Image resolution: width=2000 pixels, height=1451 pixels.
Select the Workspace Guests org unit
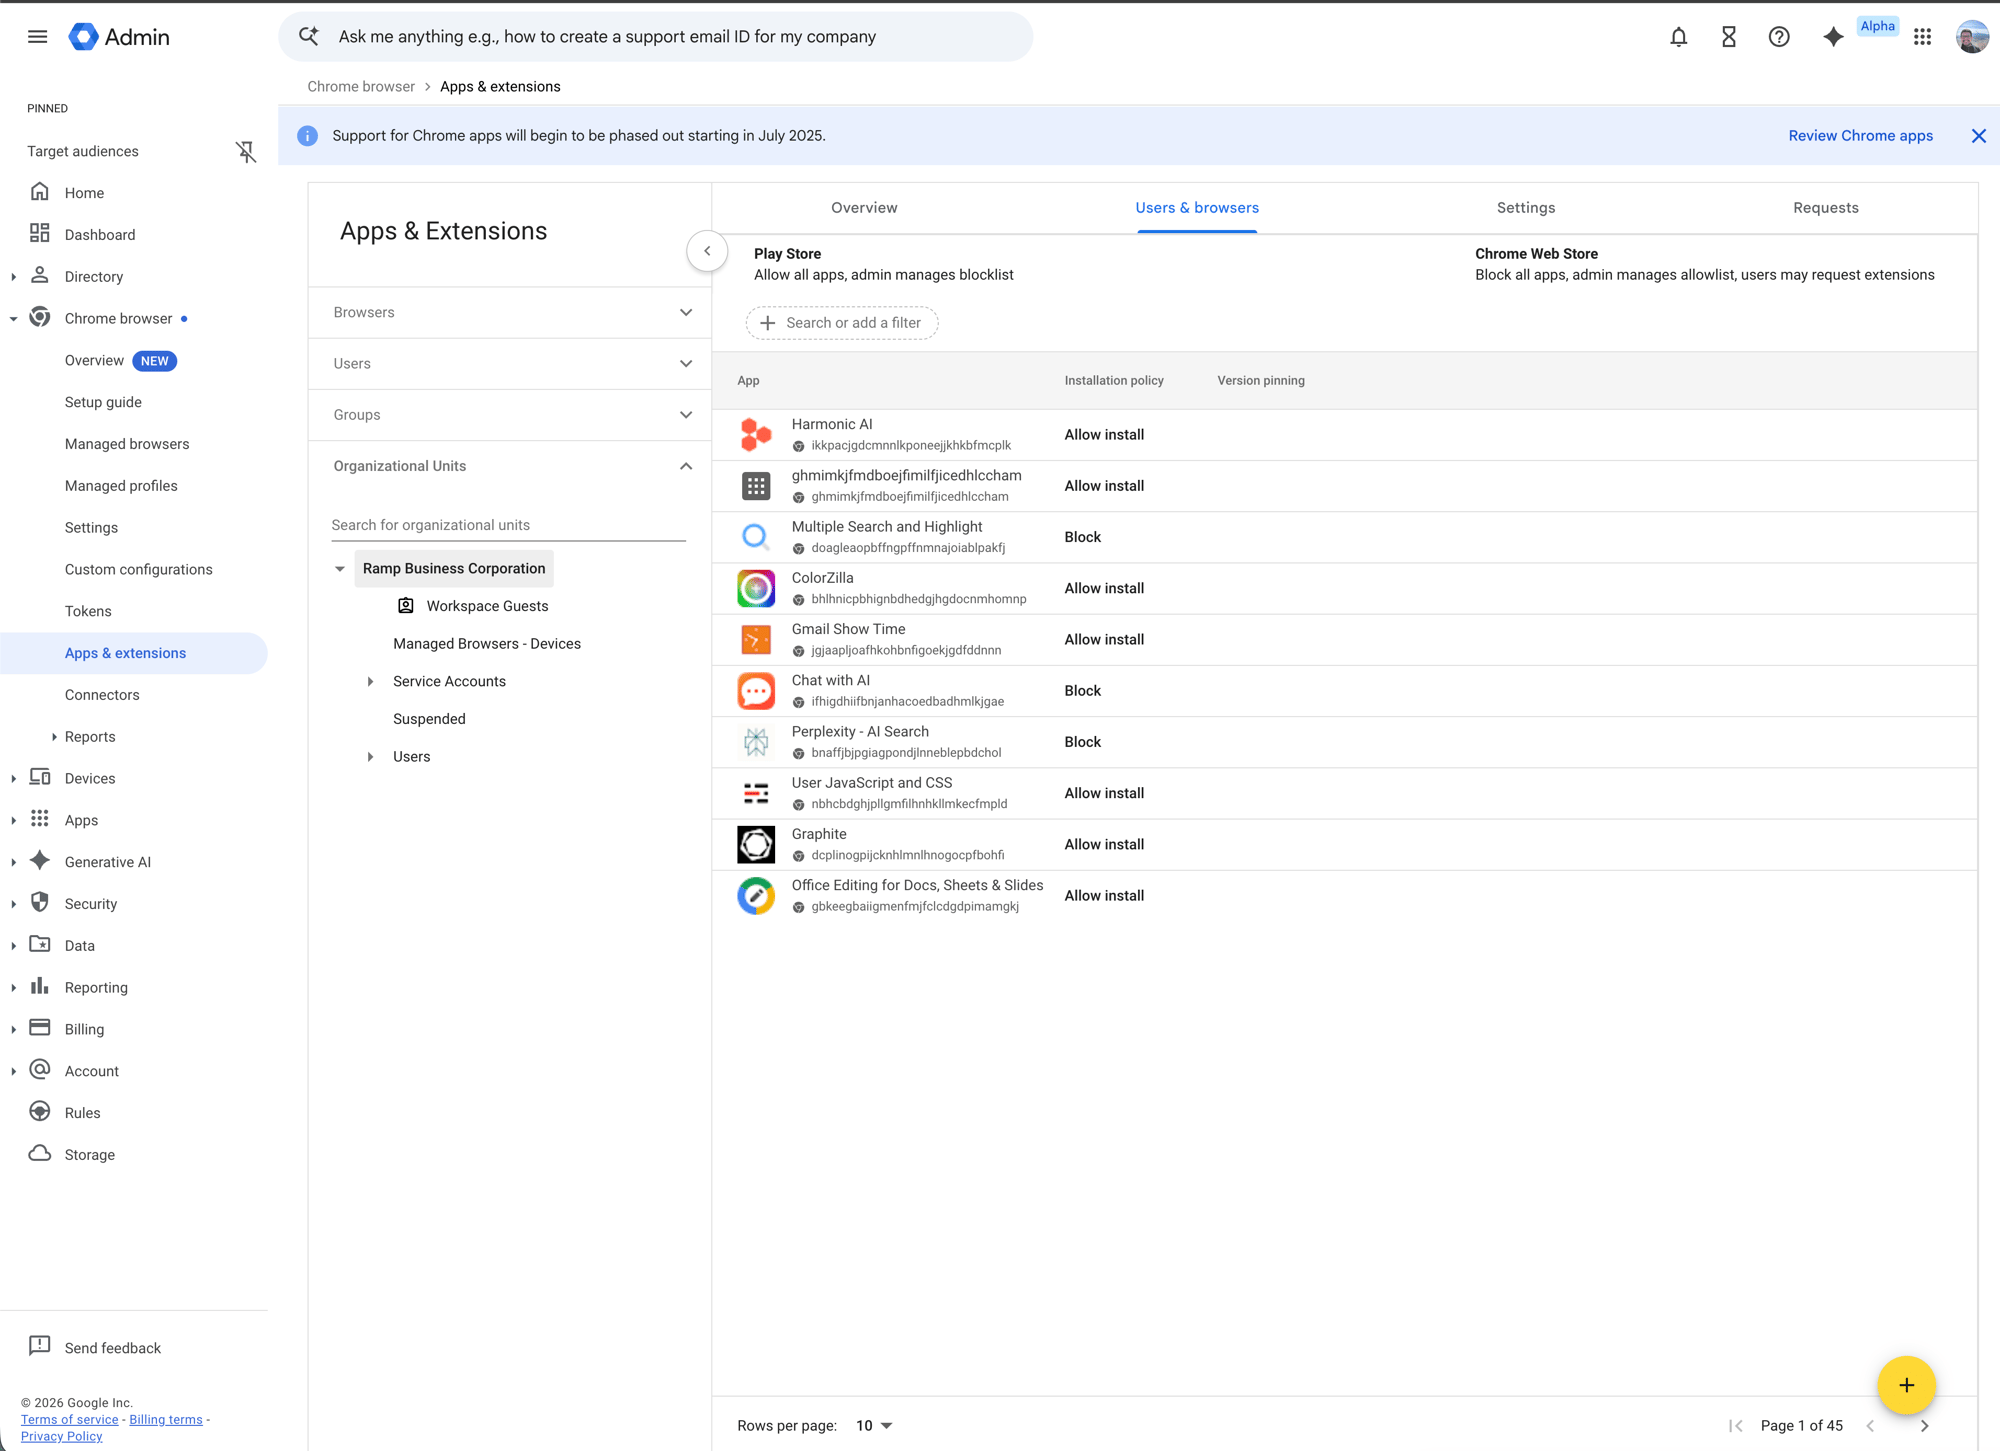point(487,607)
